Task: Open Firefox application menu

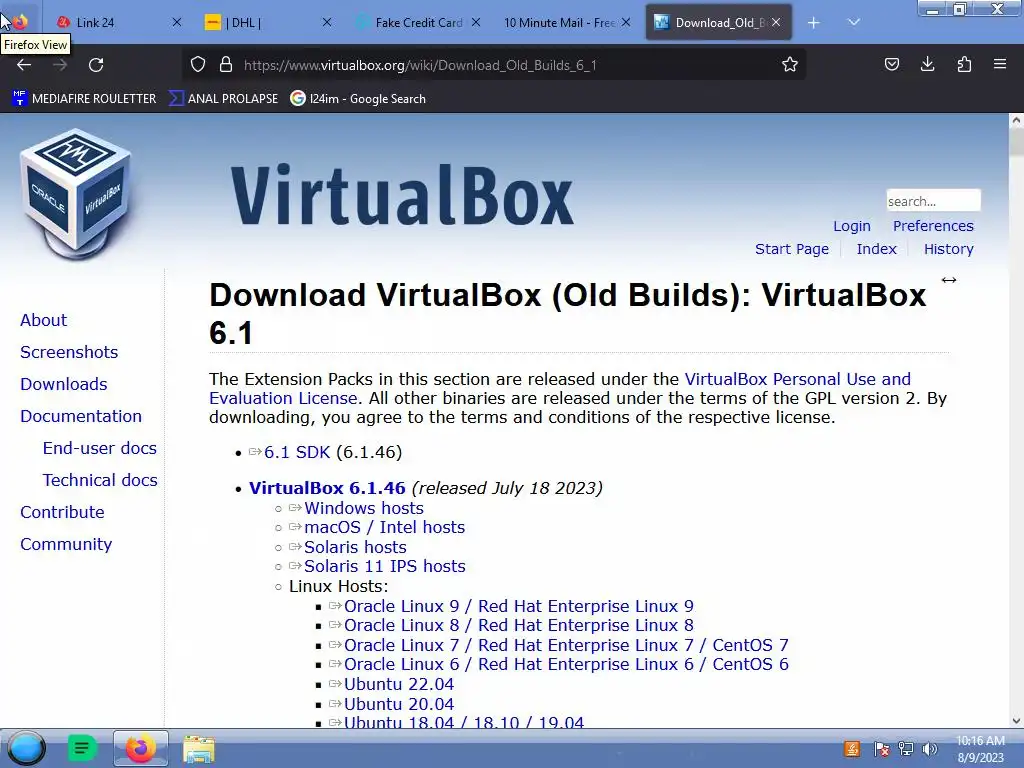Action: click(1000, 65)
